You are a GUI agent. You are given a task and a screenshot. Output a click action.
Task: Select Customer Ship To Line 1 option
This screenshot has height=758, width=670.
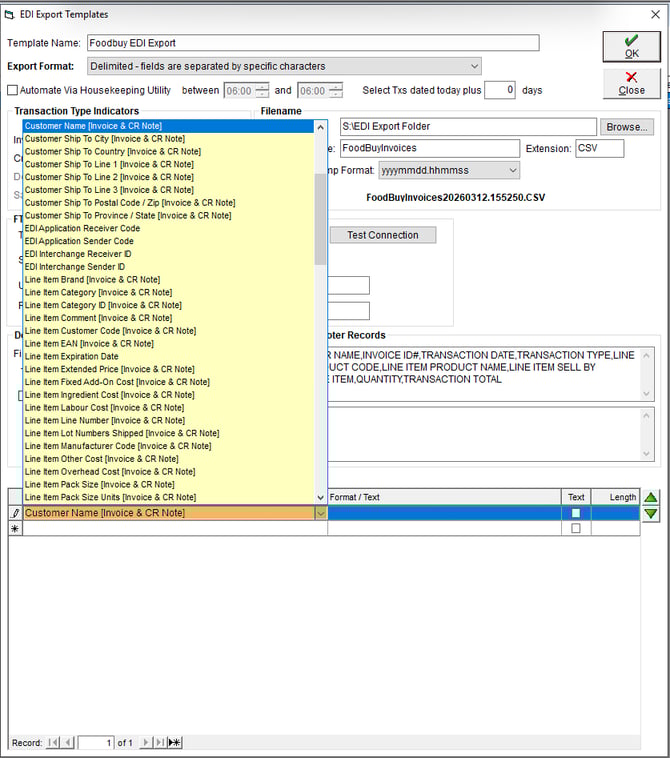[x=168, y=164]
